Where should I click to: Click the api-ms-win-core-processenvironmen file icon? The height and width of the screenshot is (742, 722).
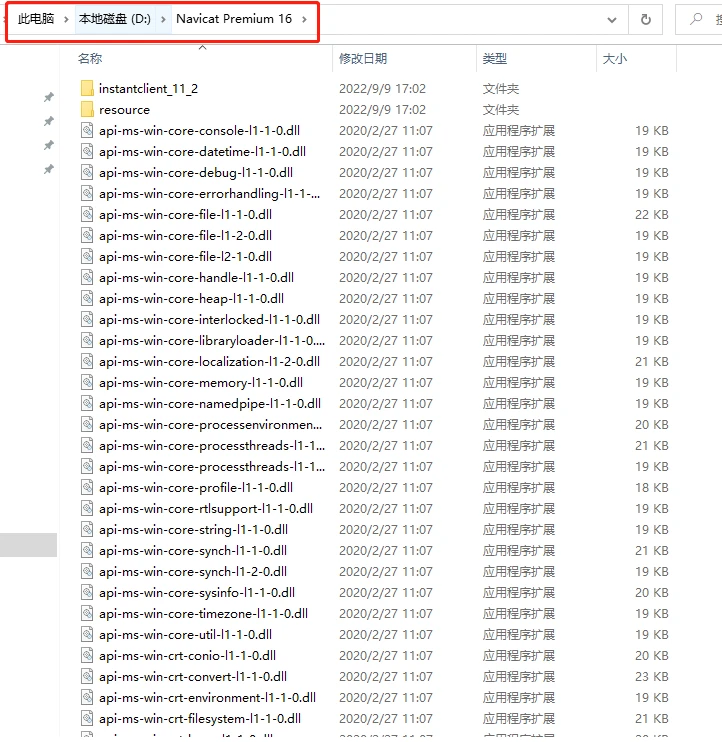coord(87,424)
